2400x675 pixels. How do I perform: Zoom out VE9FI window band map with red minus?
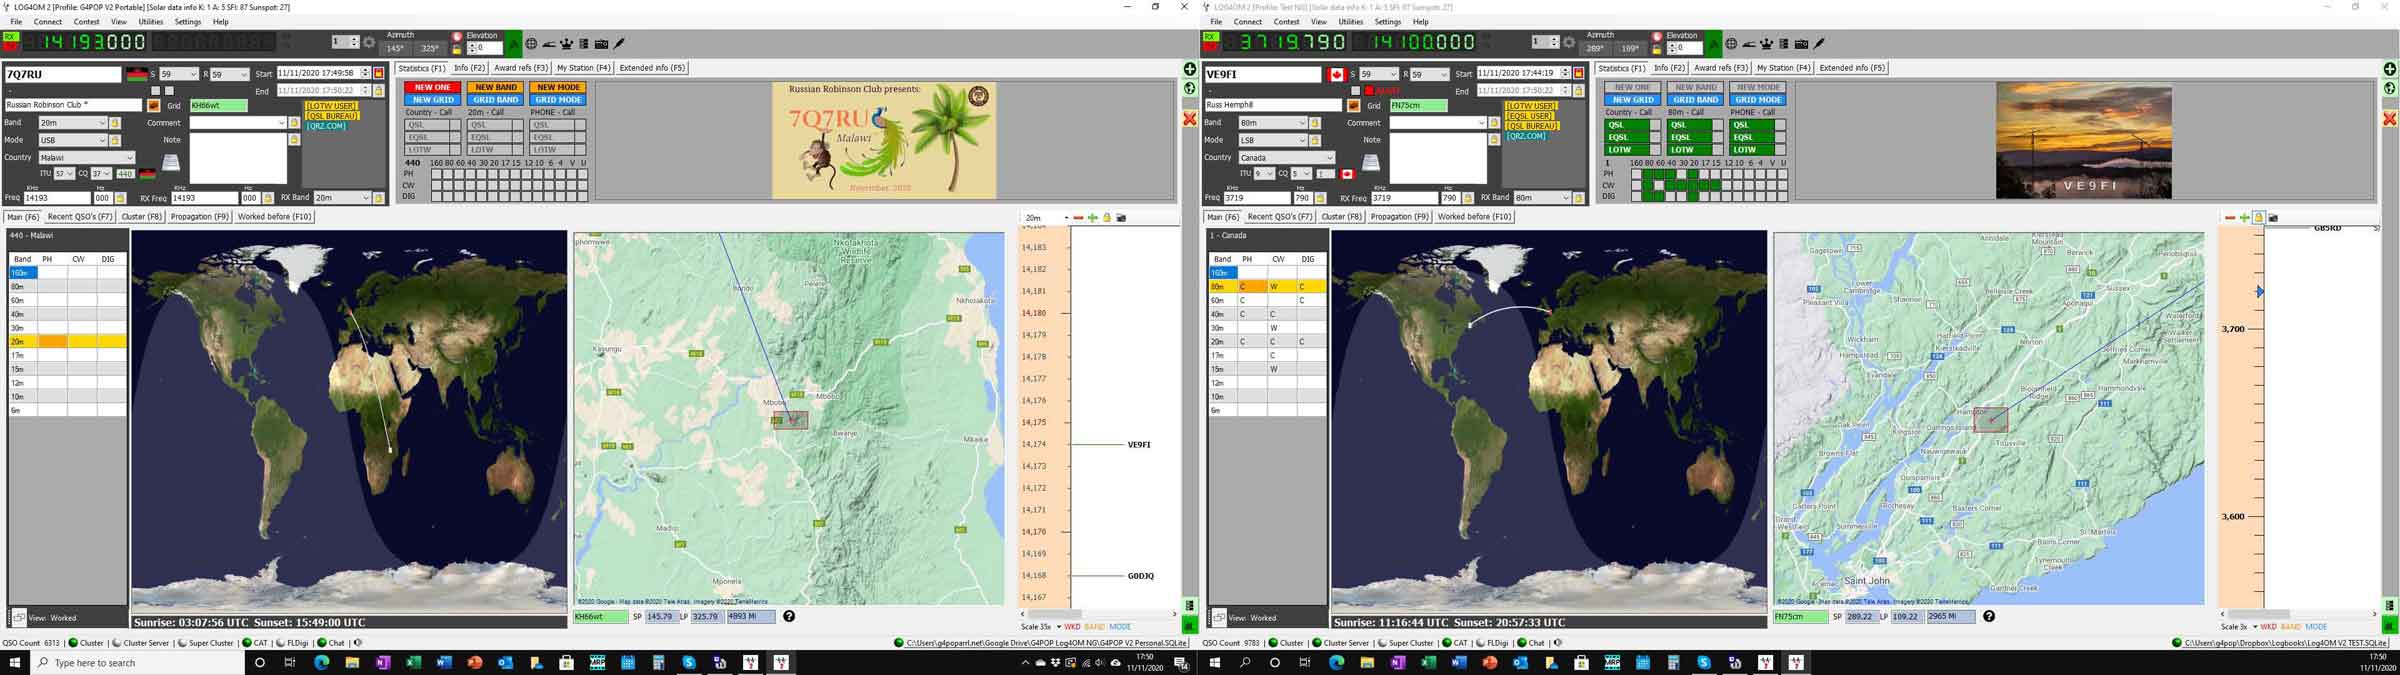pyautogui.click(x=2230, y=218)
